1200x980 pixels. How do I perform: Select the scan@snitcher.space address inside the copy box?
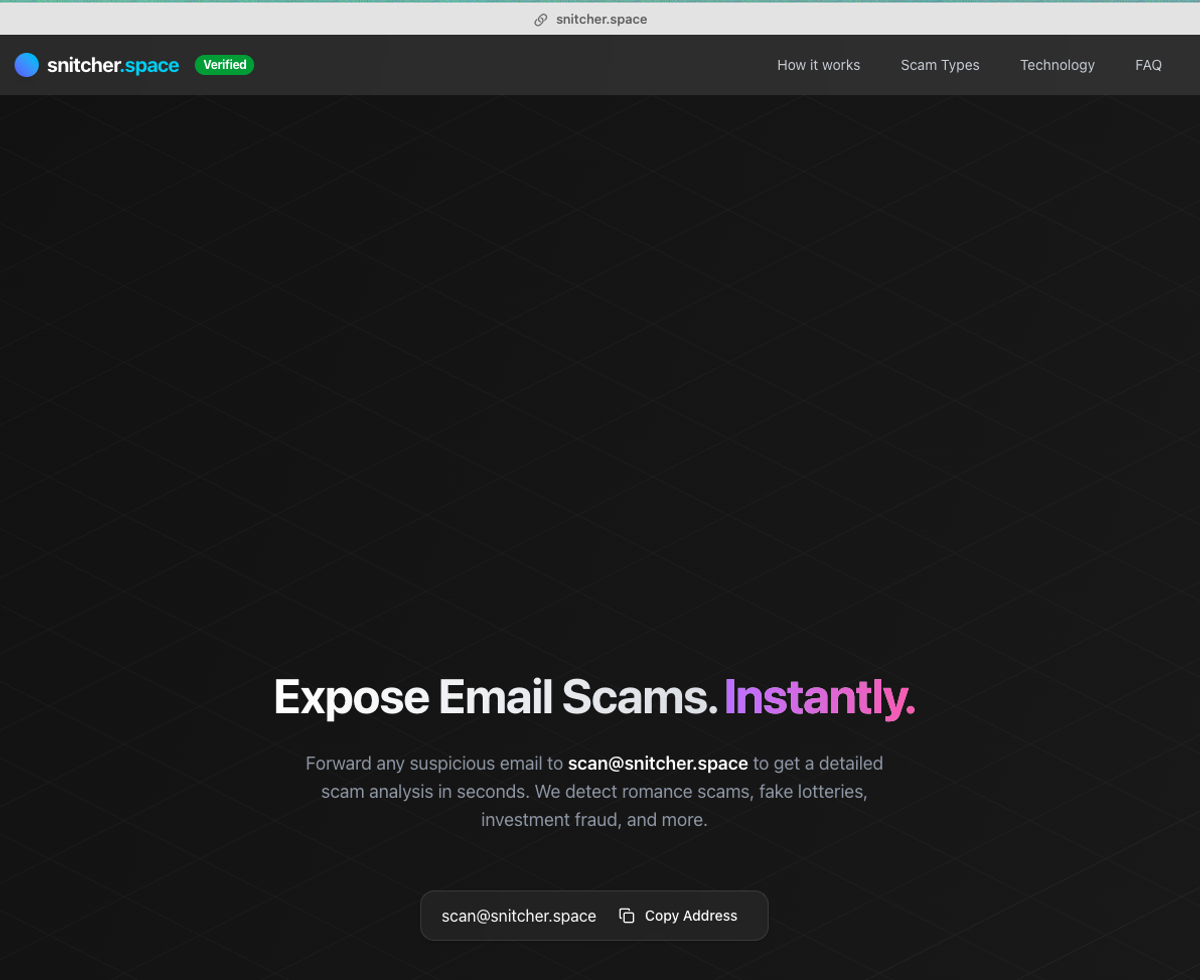click(519, 916)
